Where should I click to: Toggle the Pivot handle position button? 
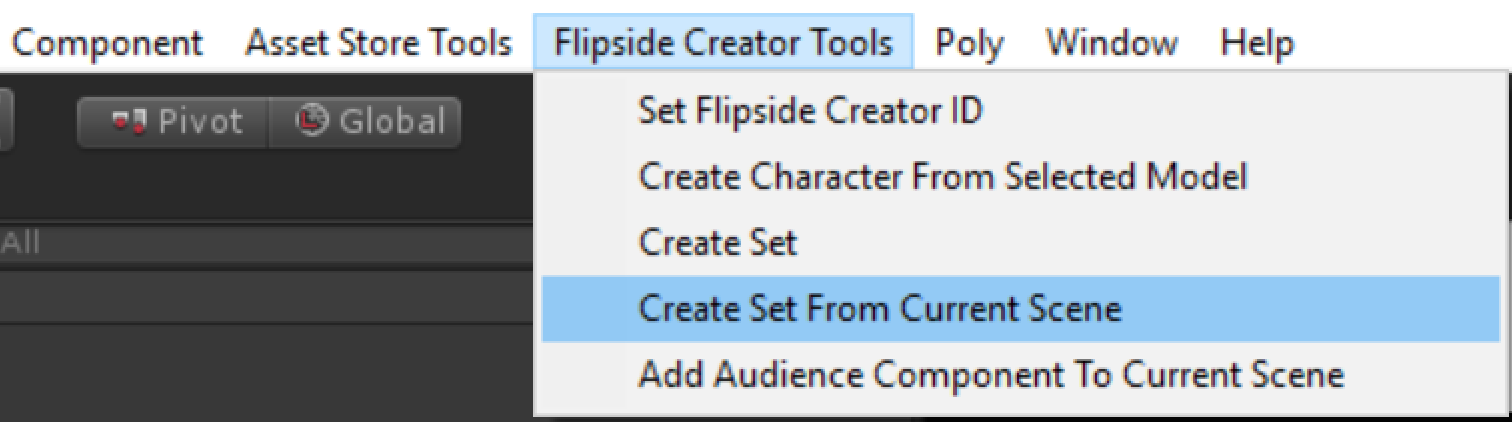click(x=173, y=122)
